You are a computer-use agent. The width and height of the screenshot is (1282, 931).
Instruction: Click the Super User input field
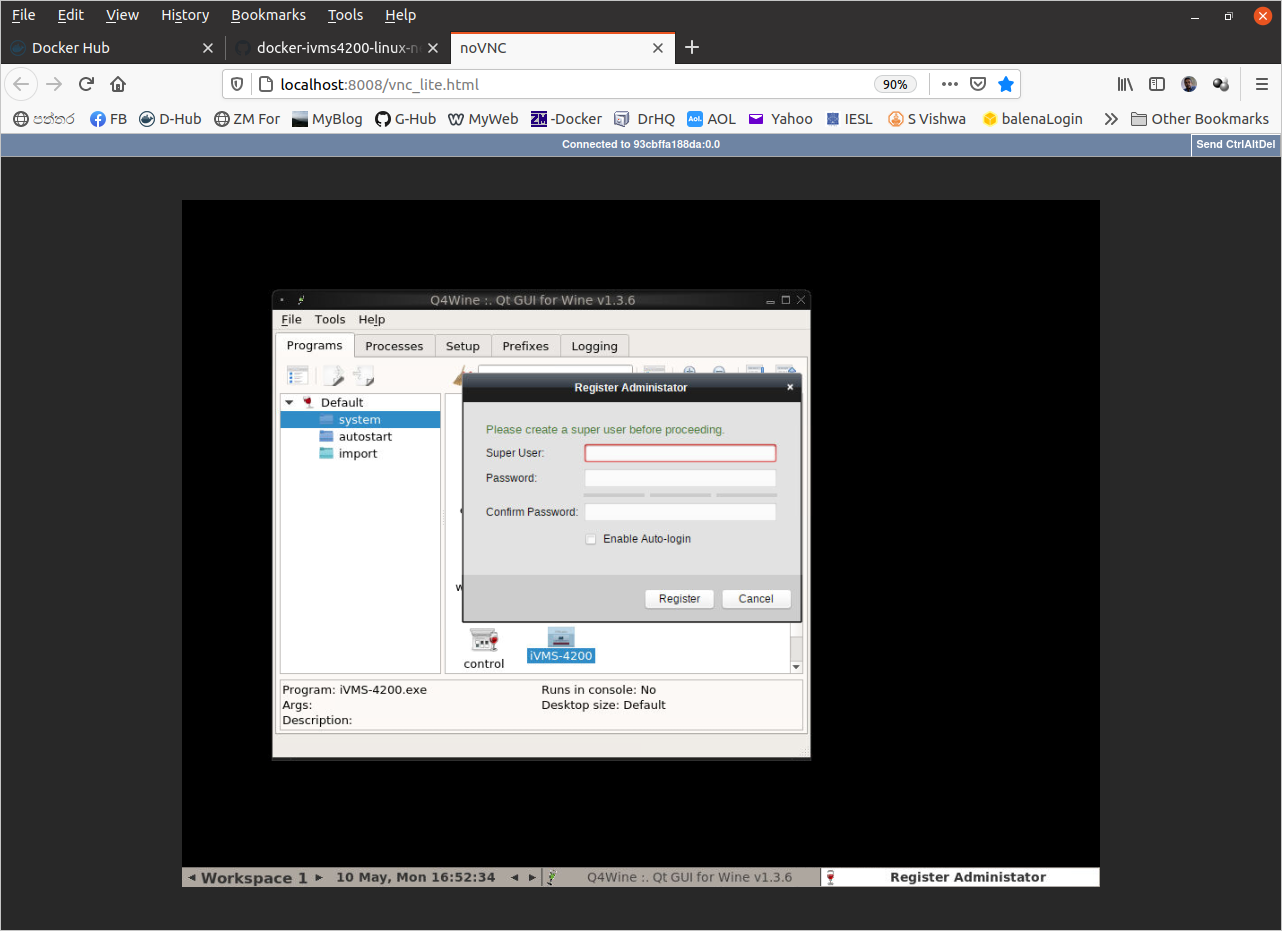click(x=680, y=453)
